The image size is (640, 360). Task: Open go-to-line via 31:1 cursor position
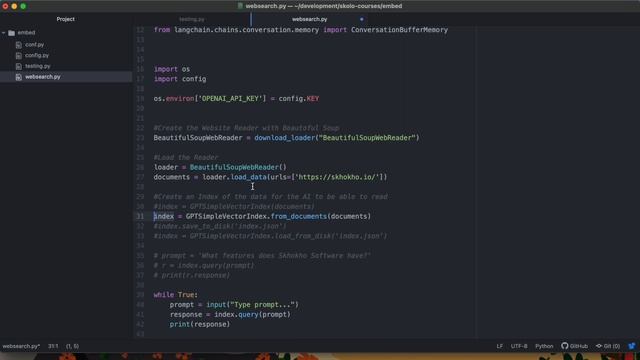(x=53, y=346)
